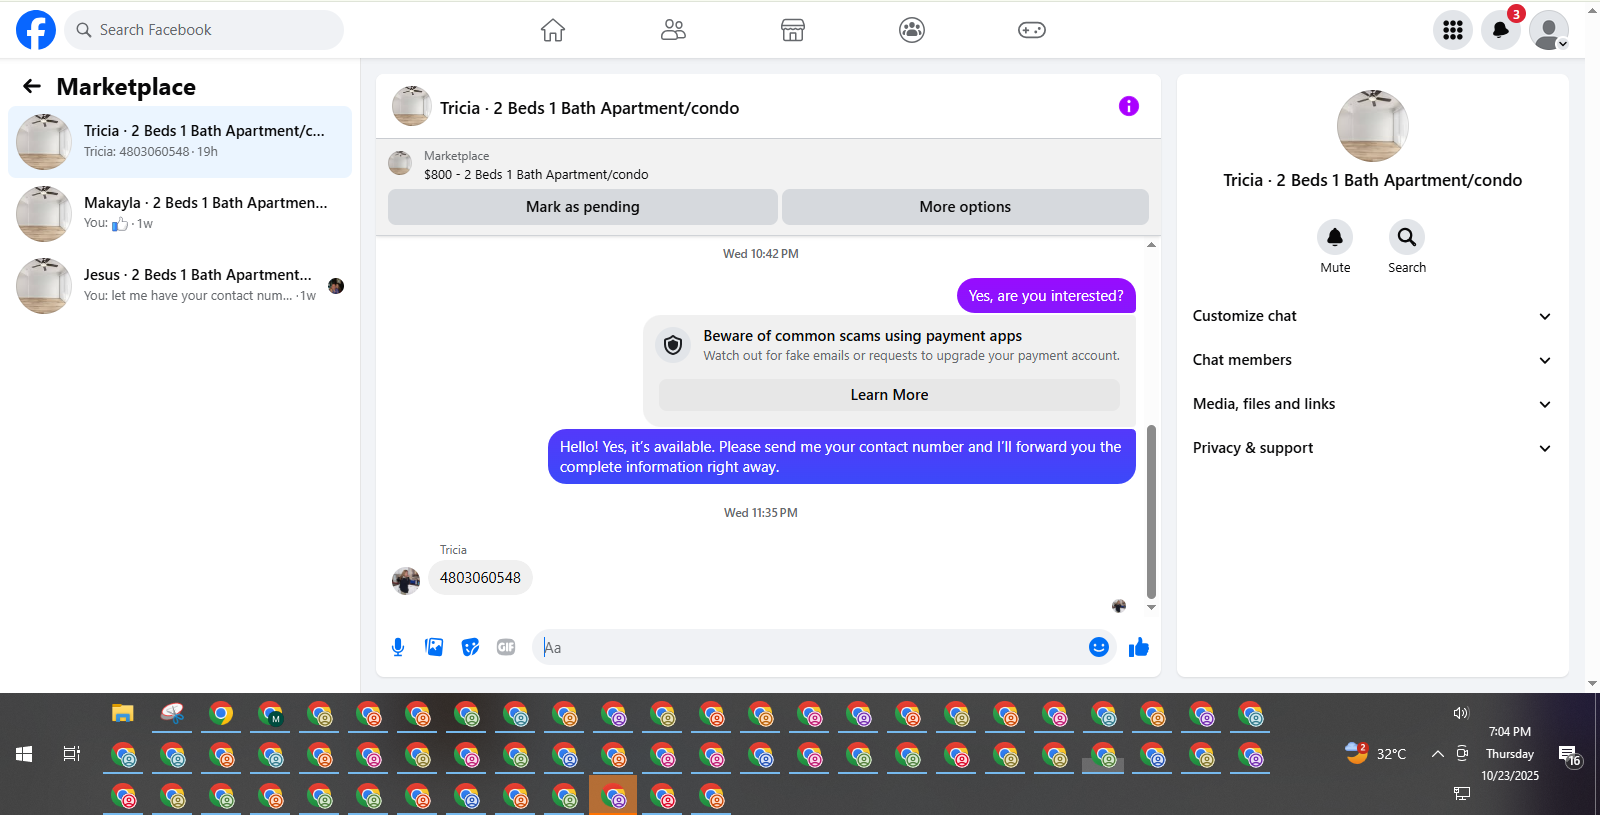Viewport: 1600px width, 815px height.
Task: Open More options for listing
Action: (x=965, y=207)
